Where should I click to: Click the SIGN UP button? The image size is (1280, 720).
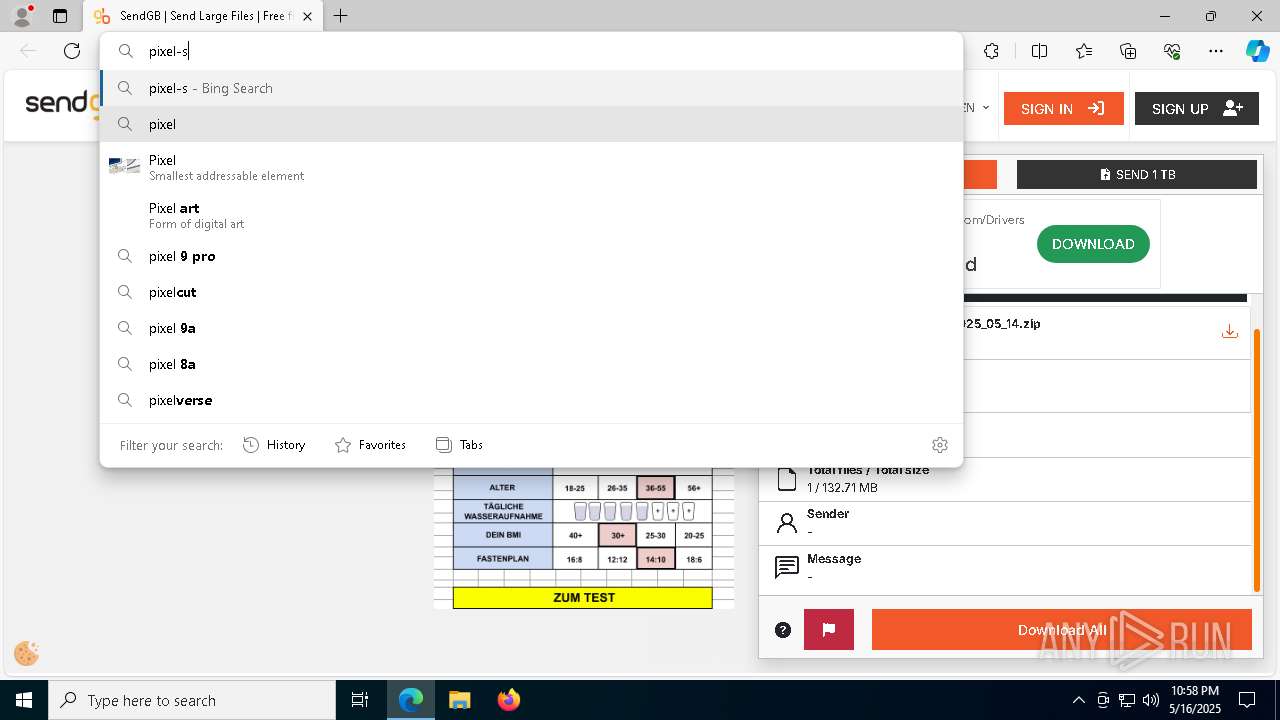pyautogui.click(x=1196, y=109)
